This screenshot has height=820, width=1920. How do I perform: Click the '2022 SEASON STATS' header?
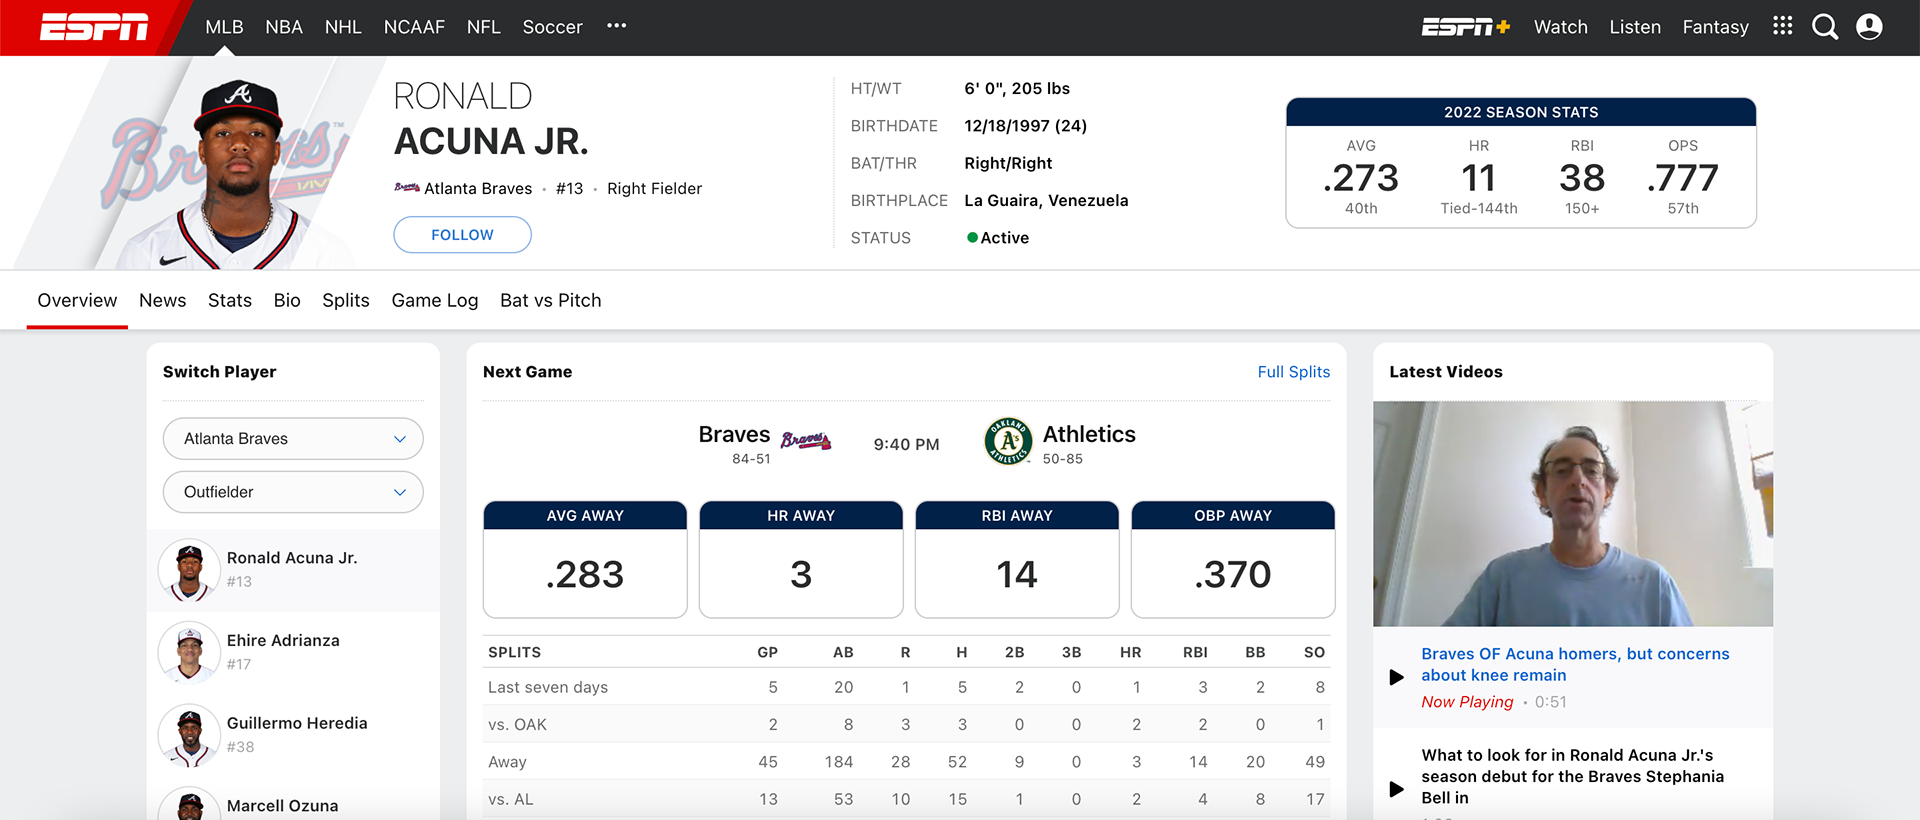[1521, 112]
